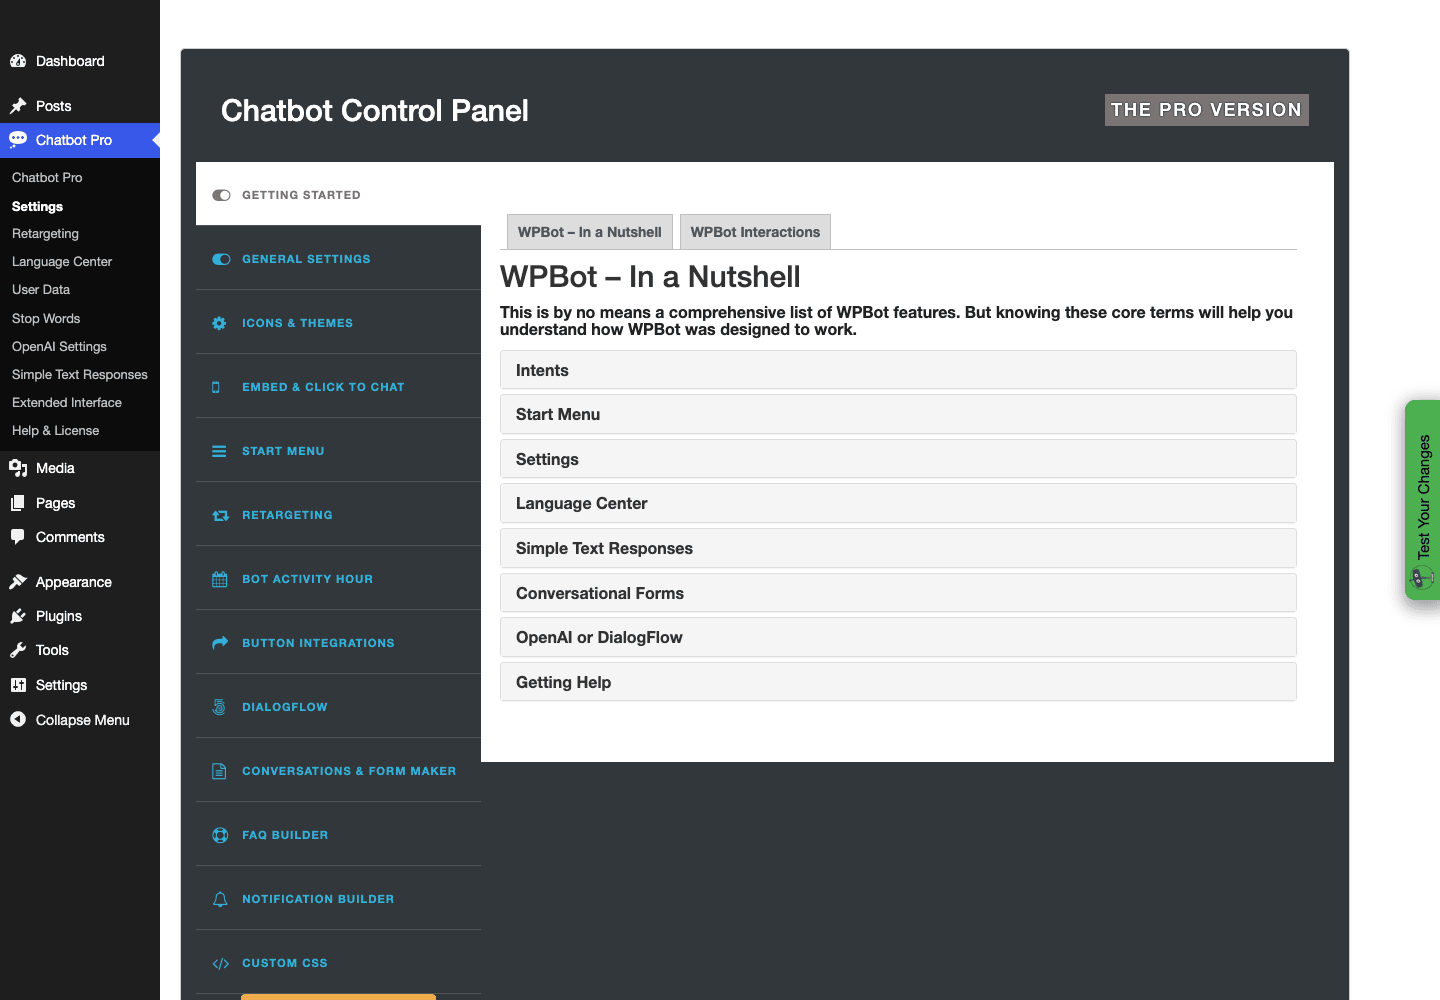
Task: Switch to WPBot Interactions tab
Action: point(755,232)
